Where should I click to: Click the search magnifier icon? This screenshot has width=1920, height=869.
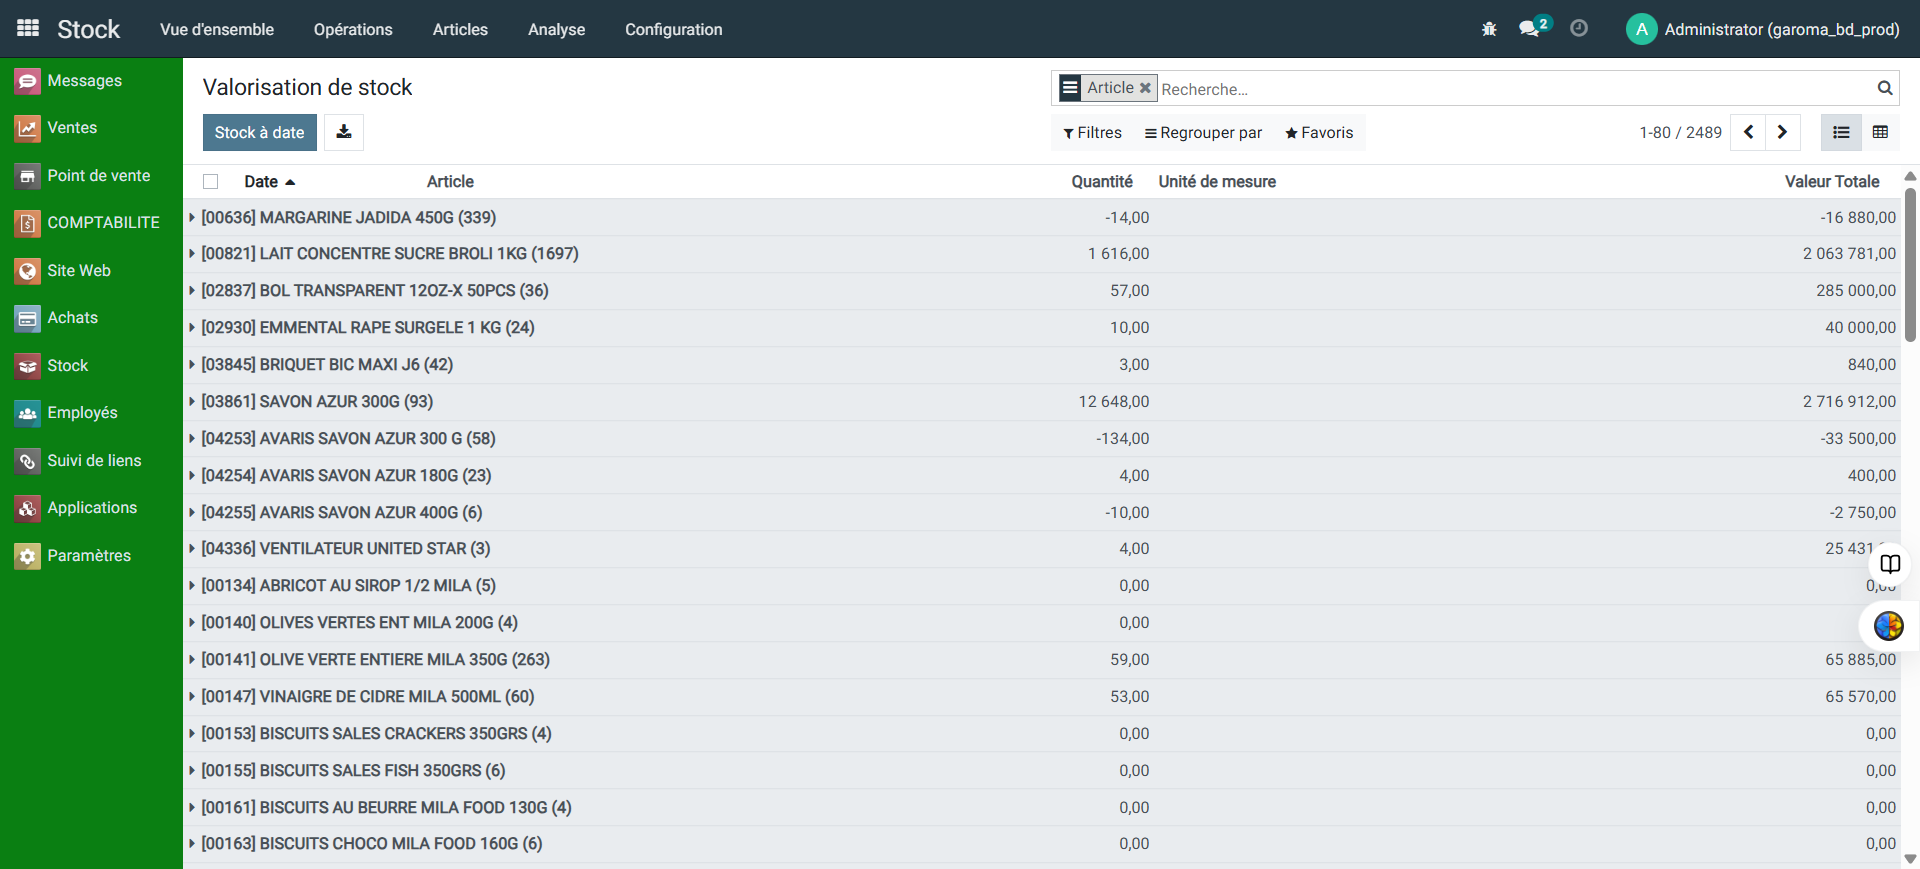click(x=1885, y=88)
